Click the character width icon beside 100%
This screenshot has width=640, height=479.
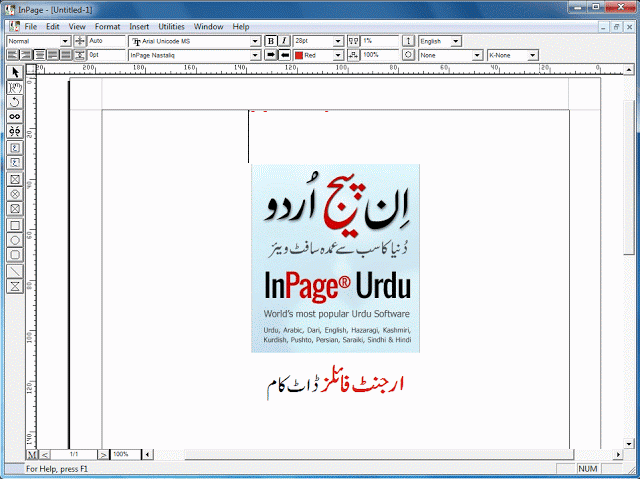pyautogui.click(x=353, y=55)
